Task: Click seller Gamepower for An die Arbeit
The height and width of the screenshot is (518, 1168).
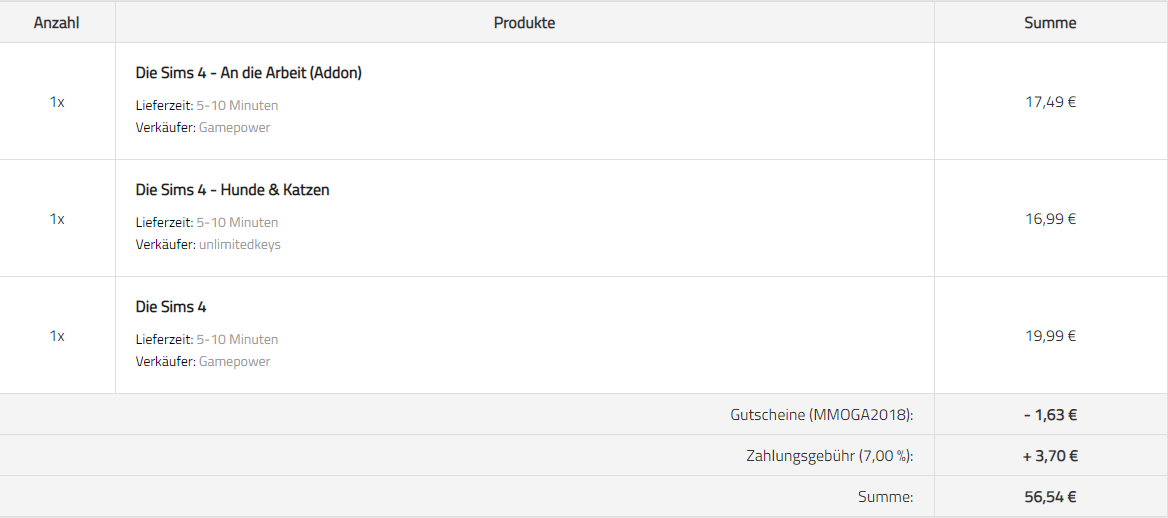Action: [x=235, y=127]
